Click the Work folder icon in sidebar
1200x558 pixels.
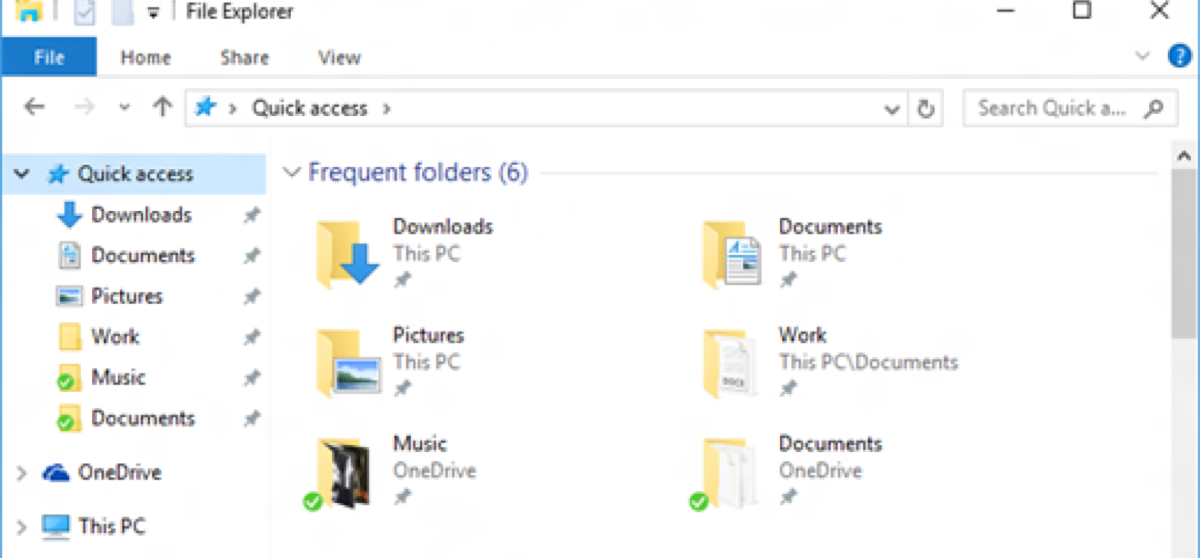[x=69, y=337]
